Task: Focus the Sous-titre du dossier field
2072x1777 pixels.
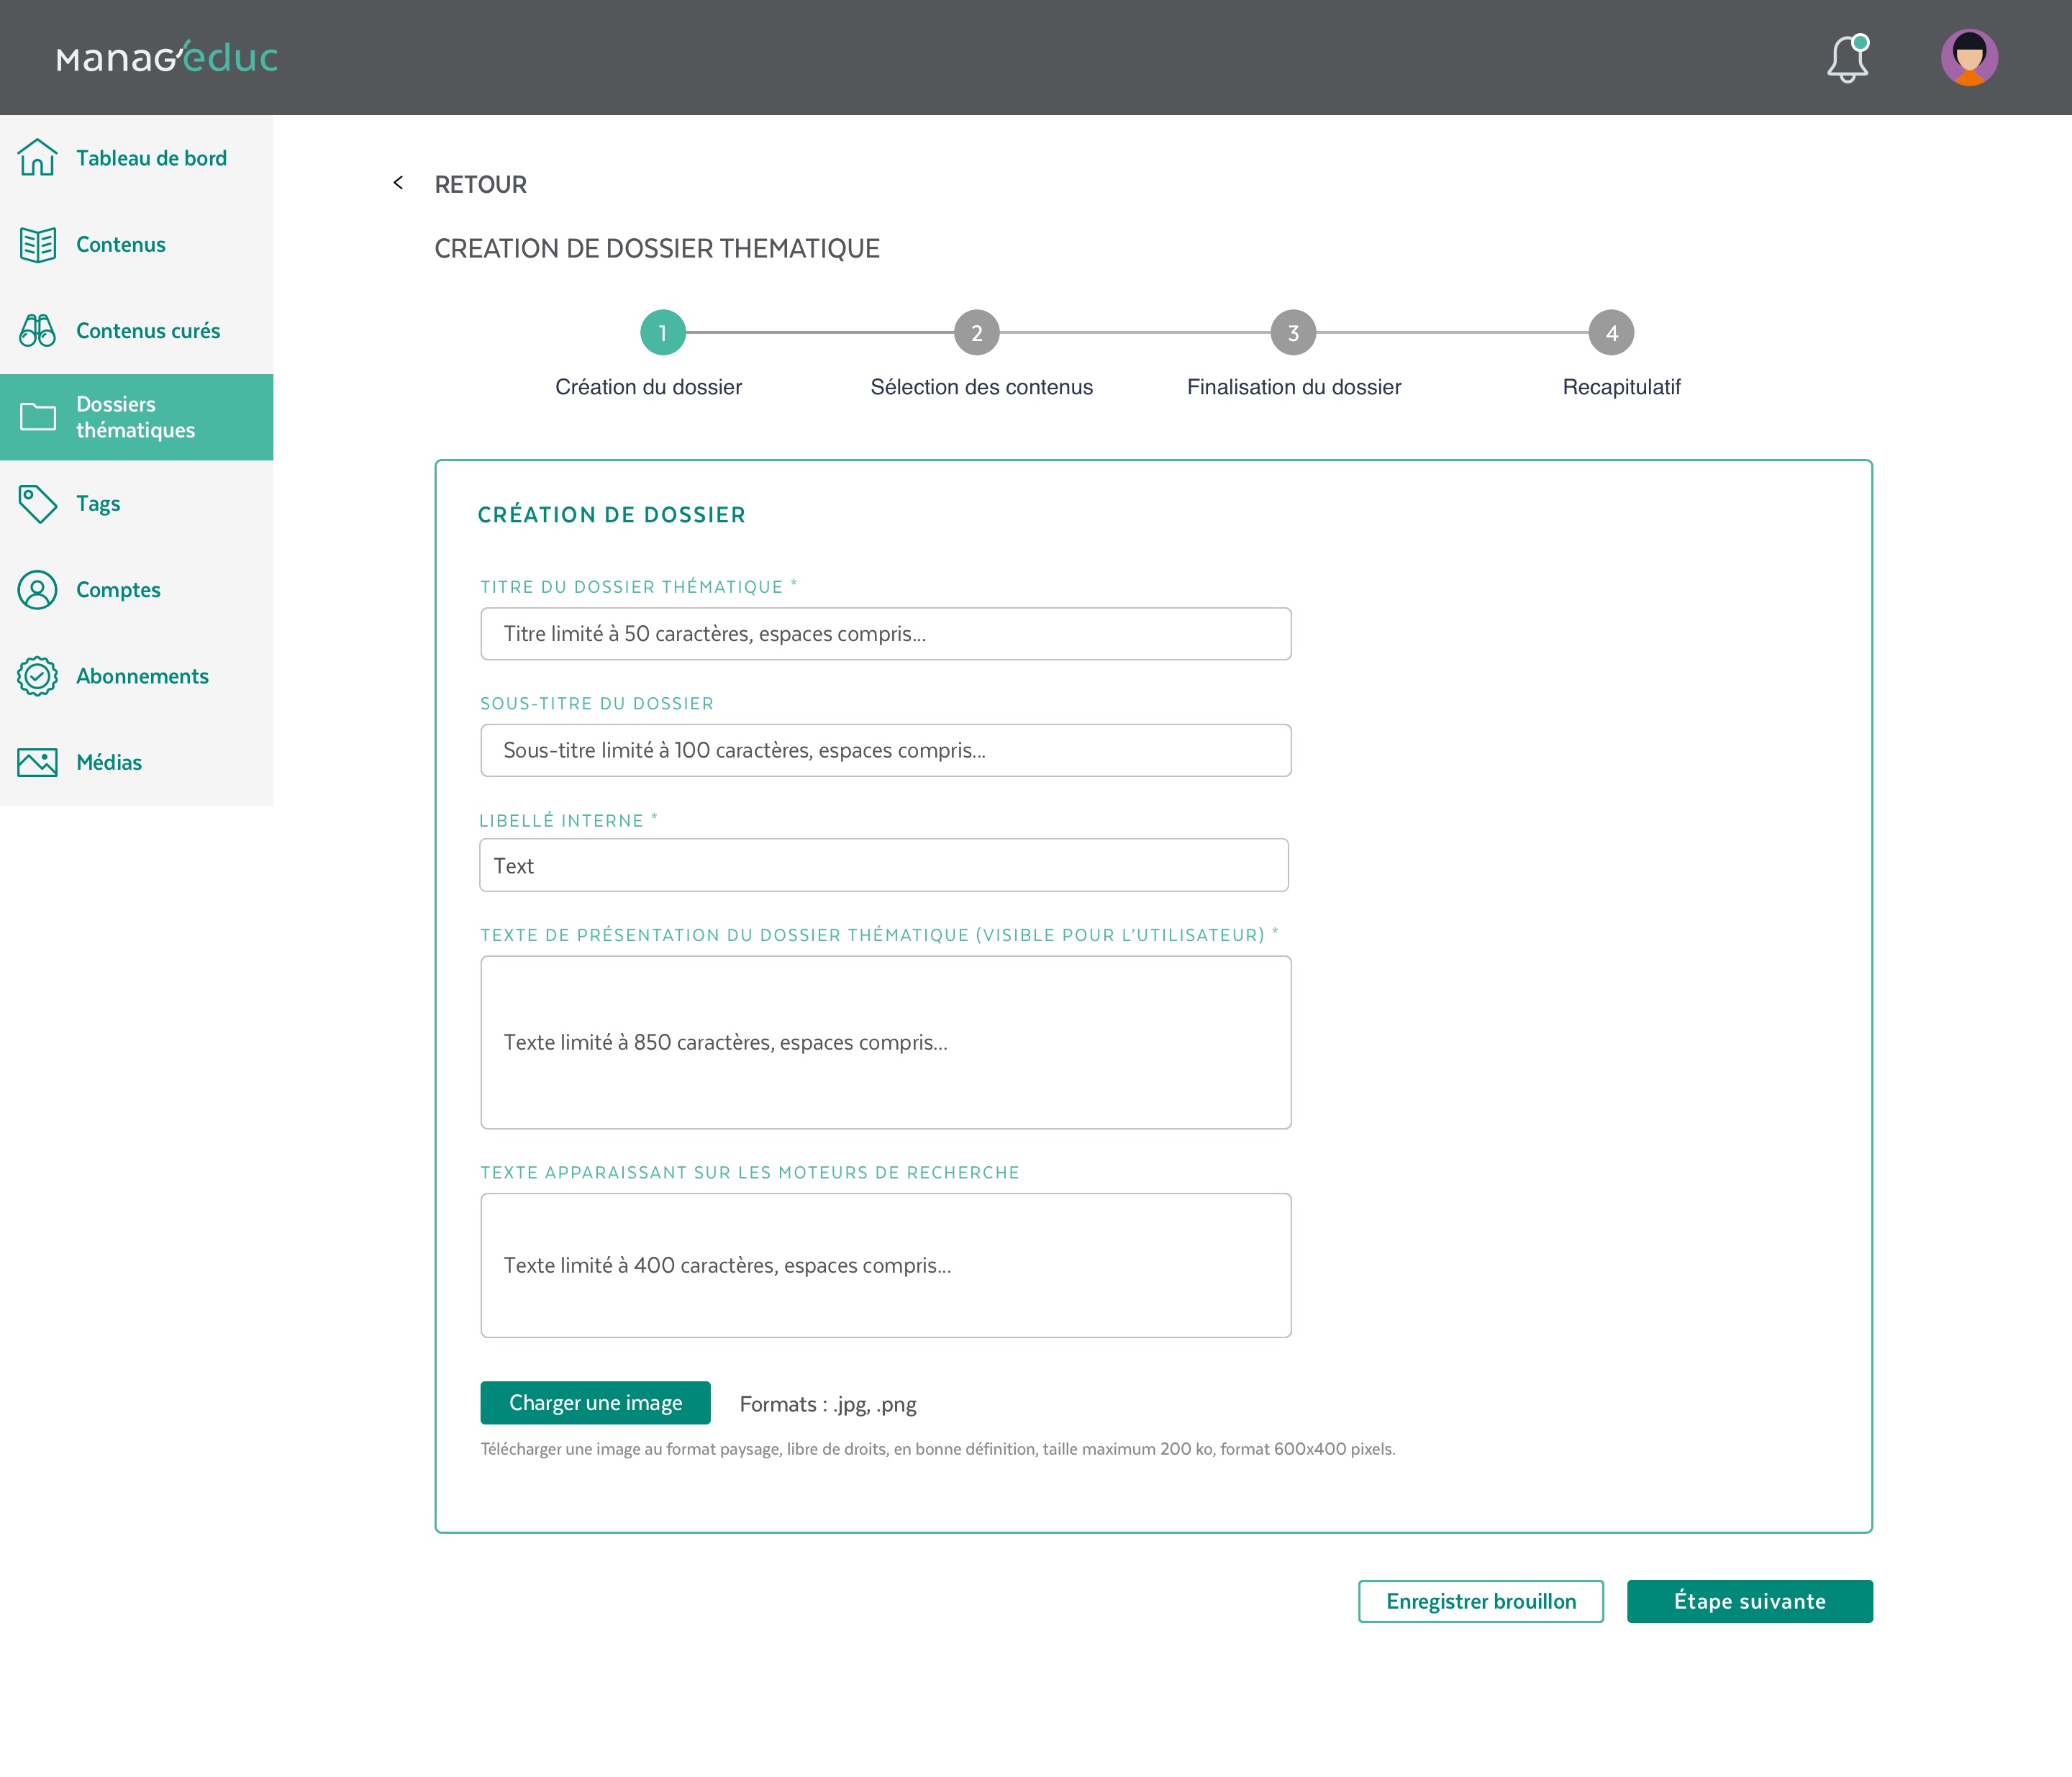Action: click(886, 750)
